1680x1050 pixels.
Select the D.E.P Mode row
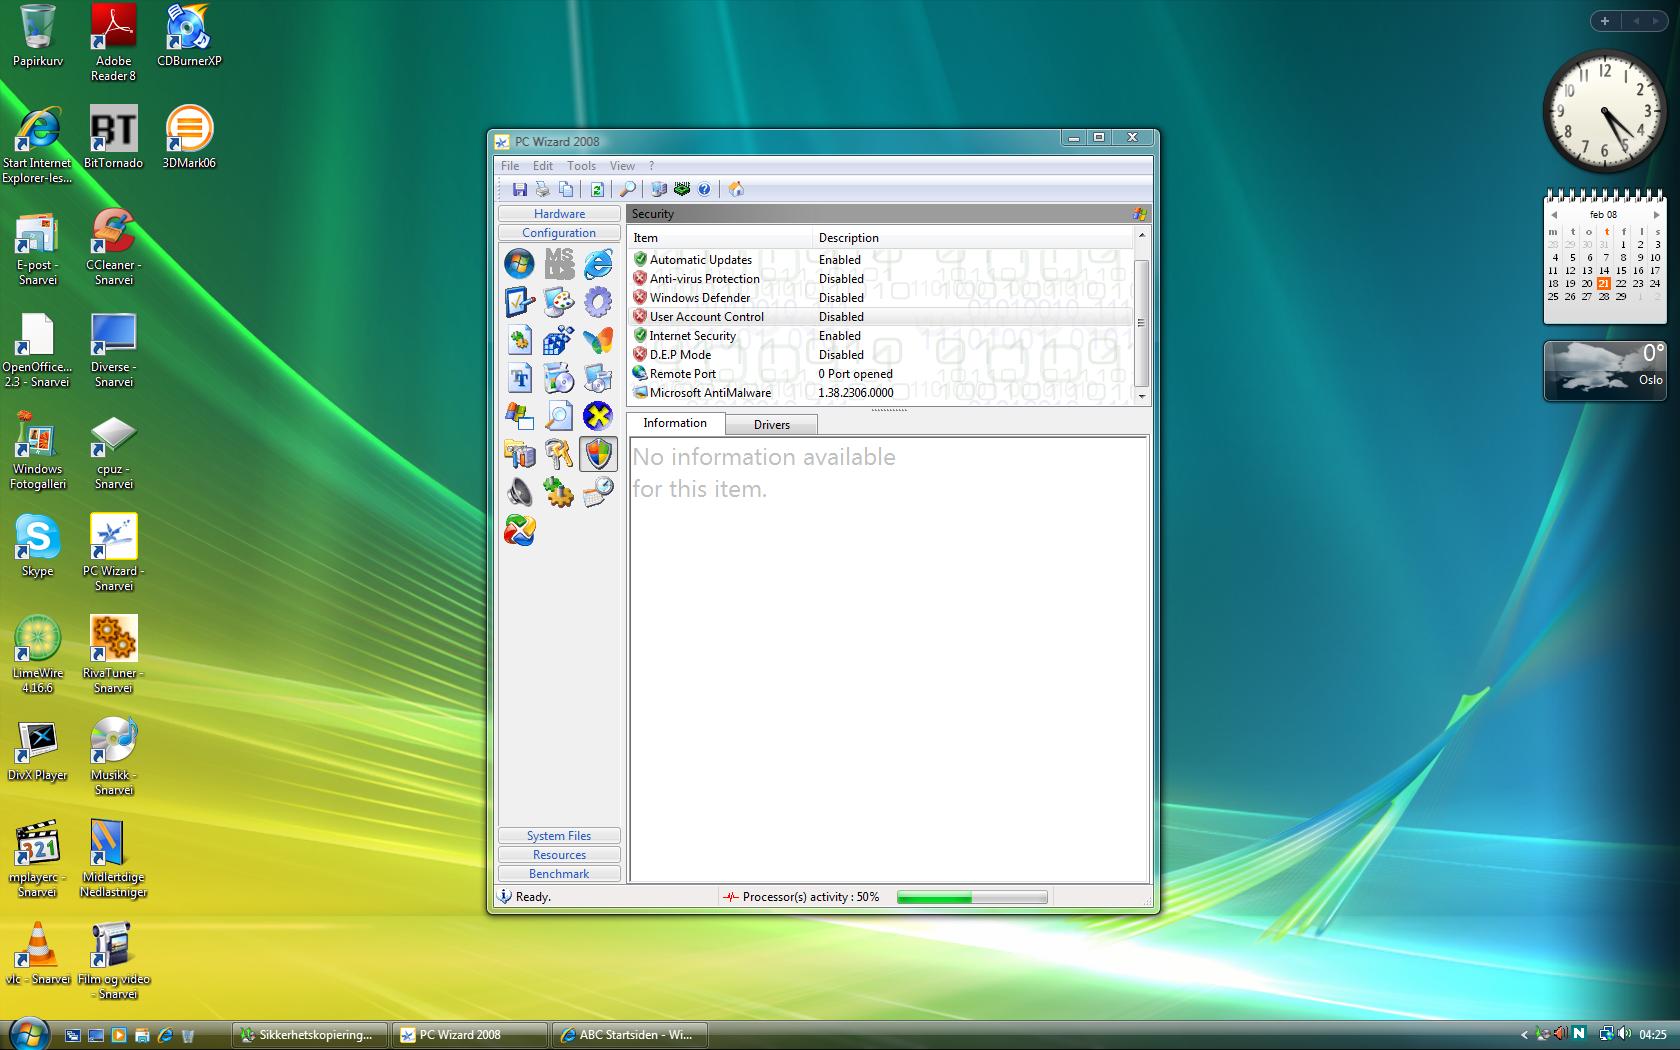881,355
